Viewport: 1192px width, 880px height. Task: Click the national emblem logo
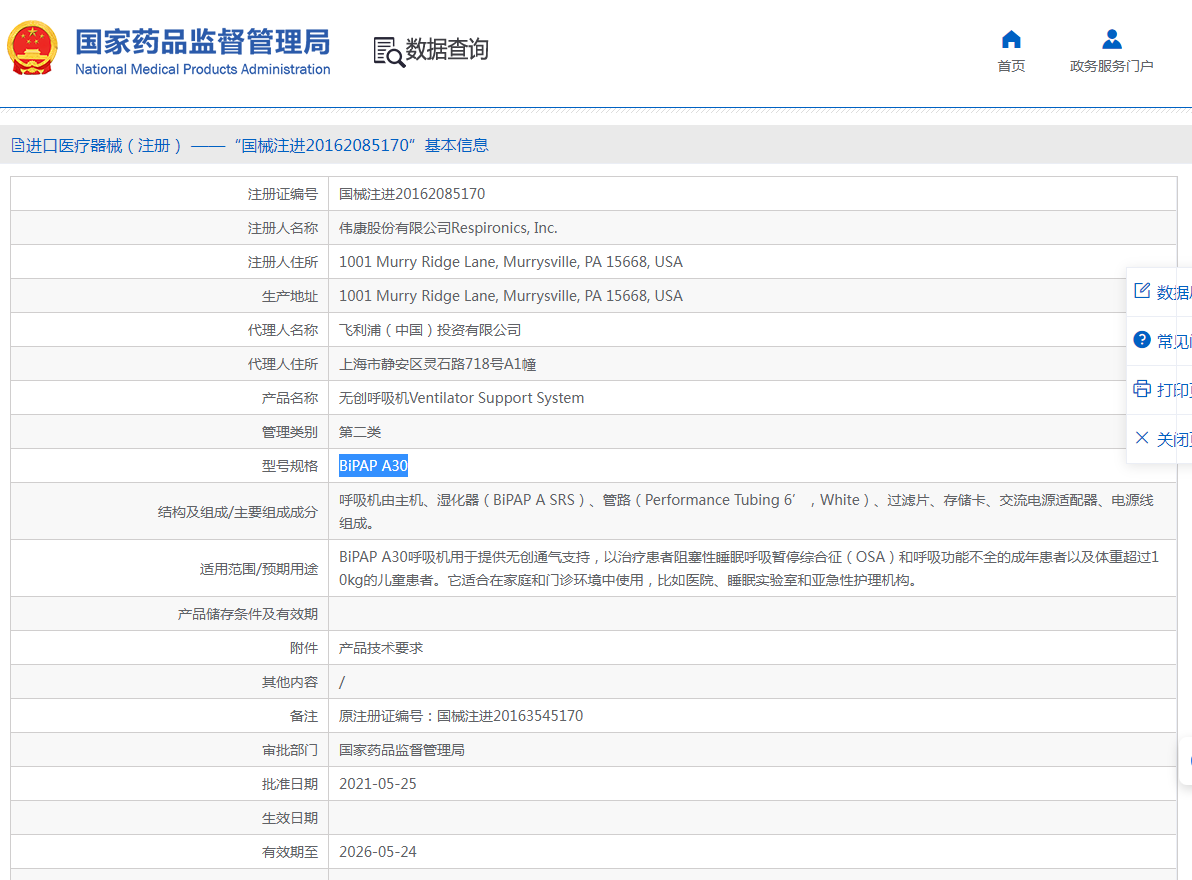[x=33, y=49]
